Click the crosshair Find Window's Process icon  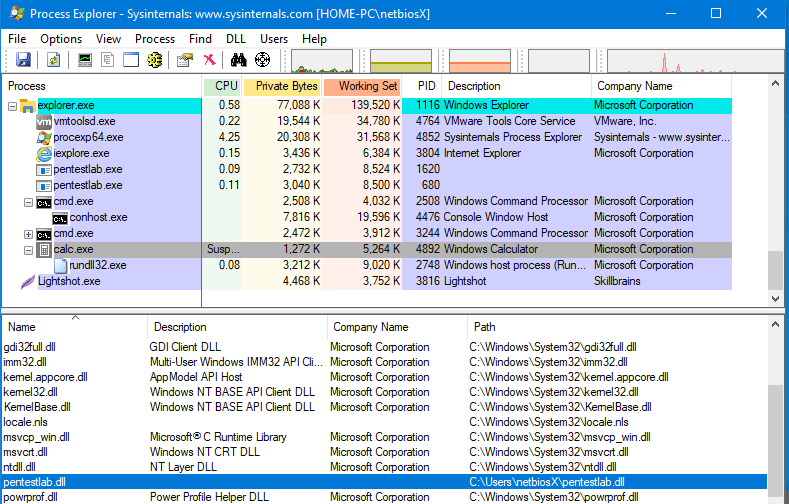click(x=263, y=60)
